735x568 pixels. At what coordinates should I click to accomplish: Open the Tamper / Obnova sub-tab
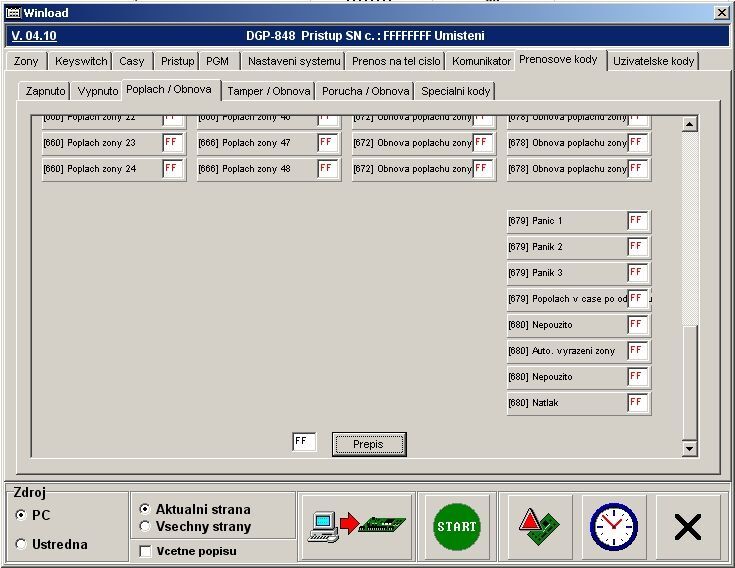click(x=268, y=91)
